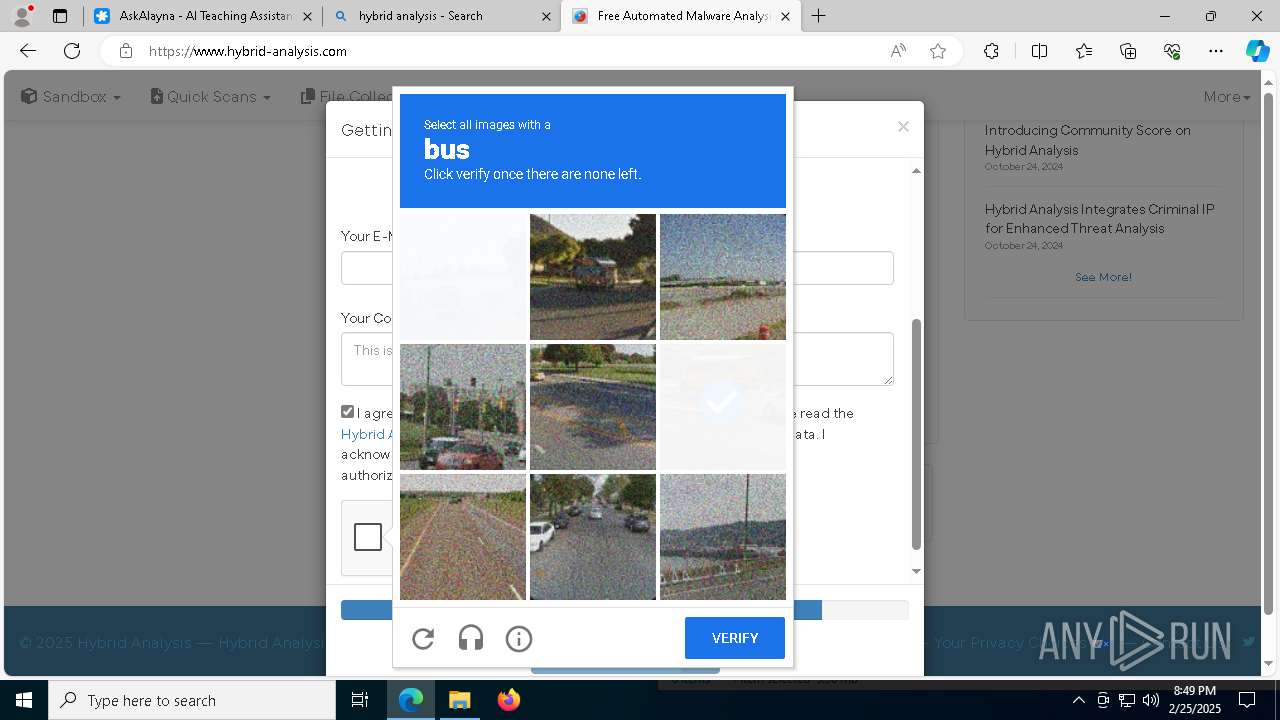The width and height of the screenshot is (1280, 720).
Task: Click the taskbar search box
Action: tap(192, 700)
